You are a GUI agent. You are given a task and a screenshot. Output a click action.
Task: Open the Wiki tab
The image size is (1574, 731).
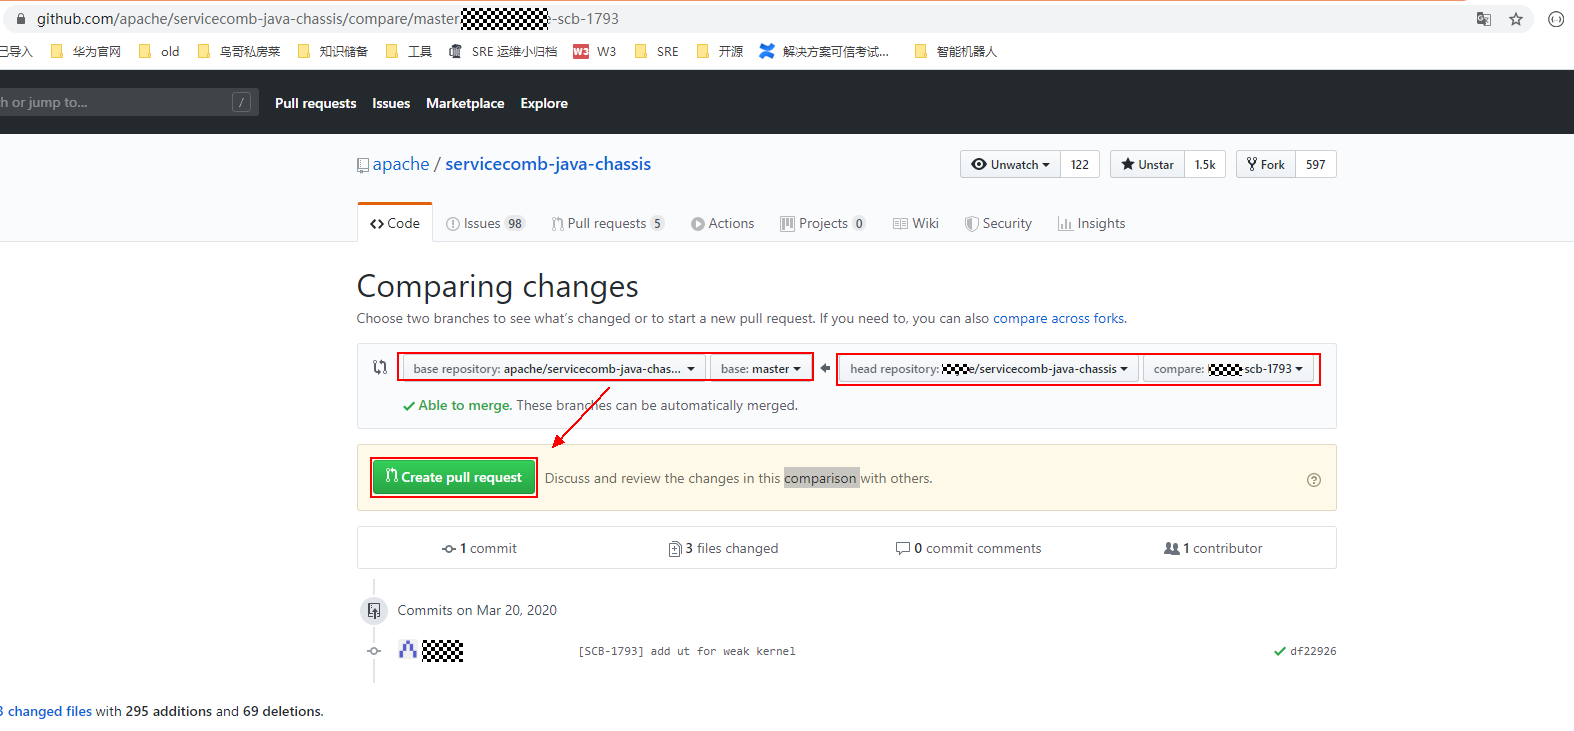click(x=916, y=223)
